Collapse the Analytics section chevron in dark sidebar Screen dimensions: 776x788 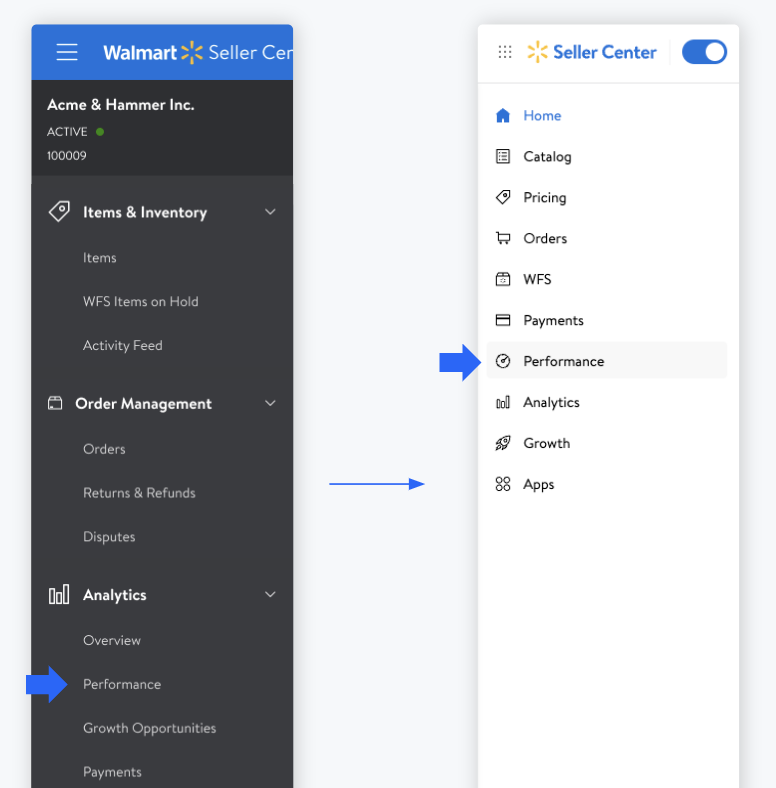point(269,594)
